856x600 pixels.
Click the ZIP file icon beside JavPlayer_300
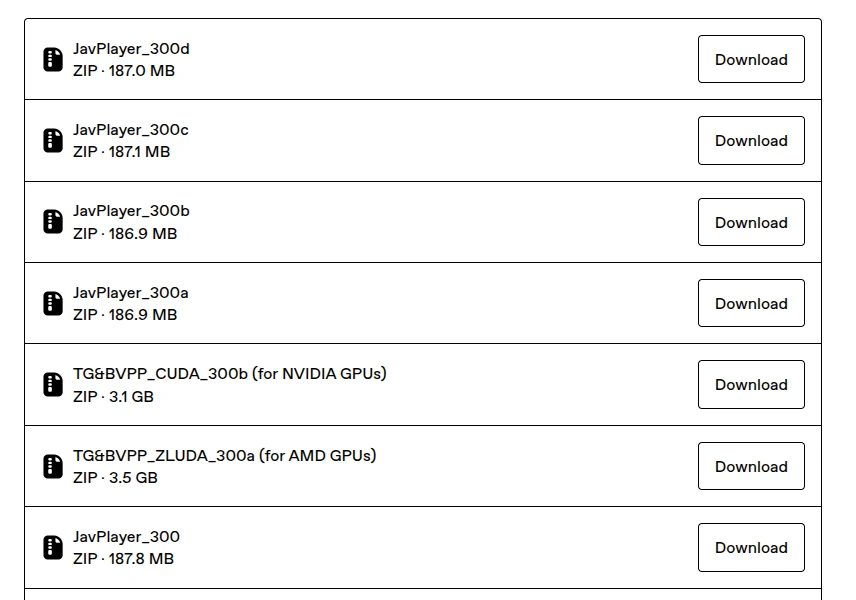pyautogui.click(x=53, y=548)
